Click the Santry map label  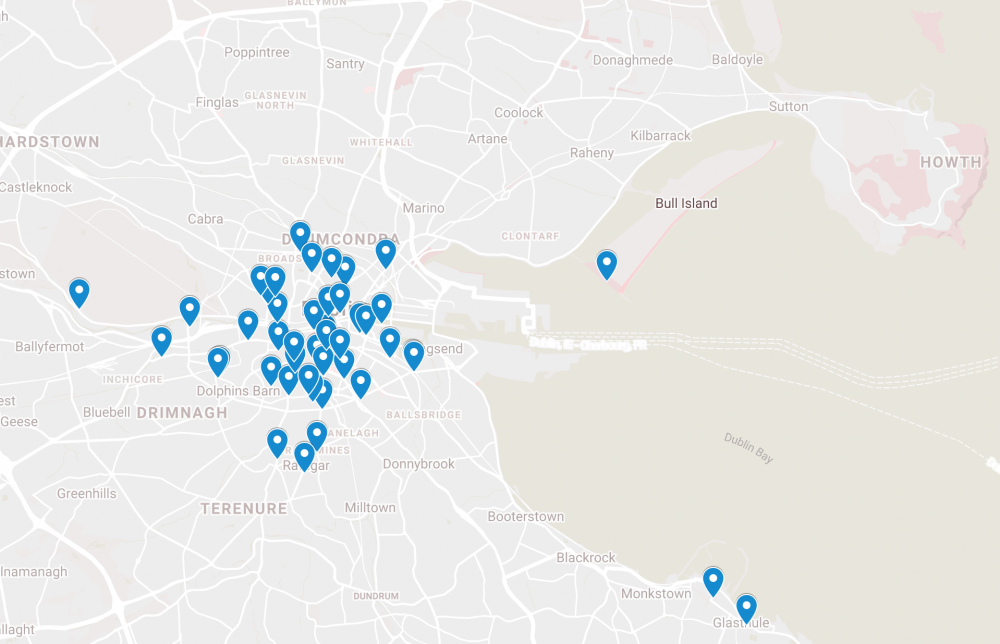(345, 64)
